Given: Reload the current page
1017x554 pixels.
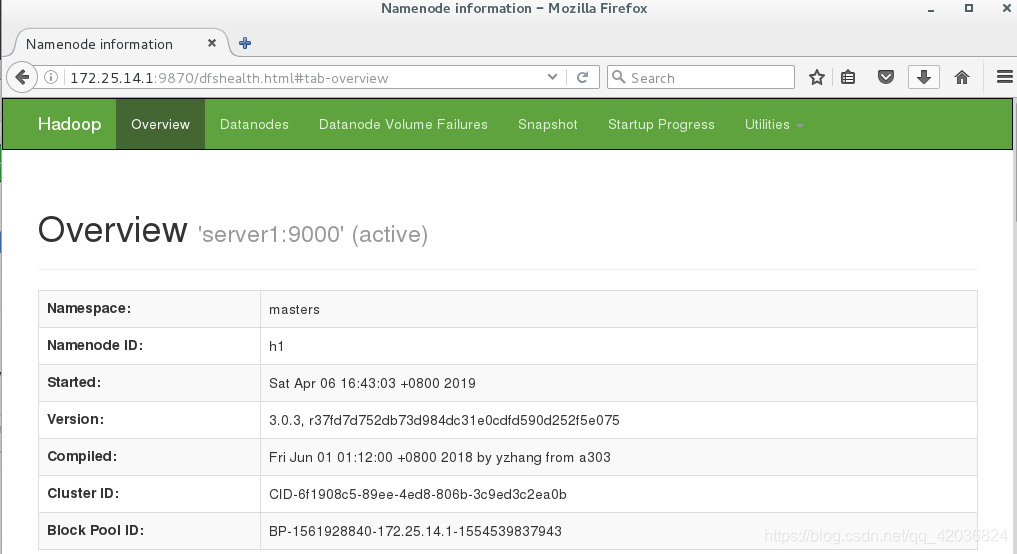Looking at the screenshot, I should click(582, 78).
